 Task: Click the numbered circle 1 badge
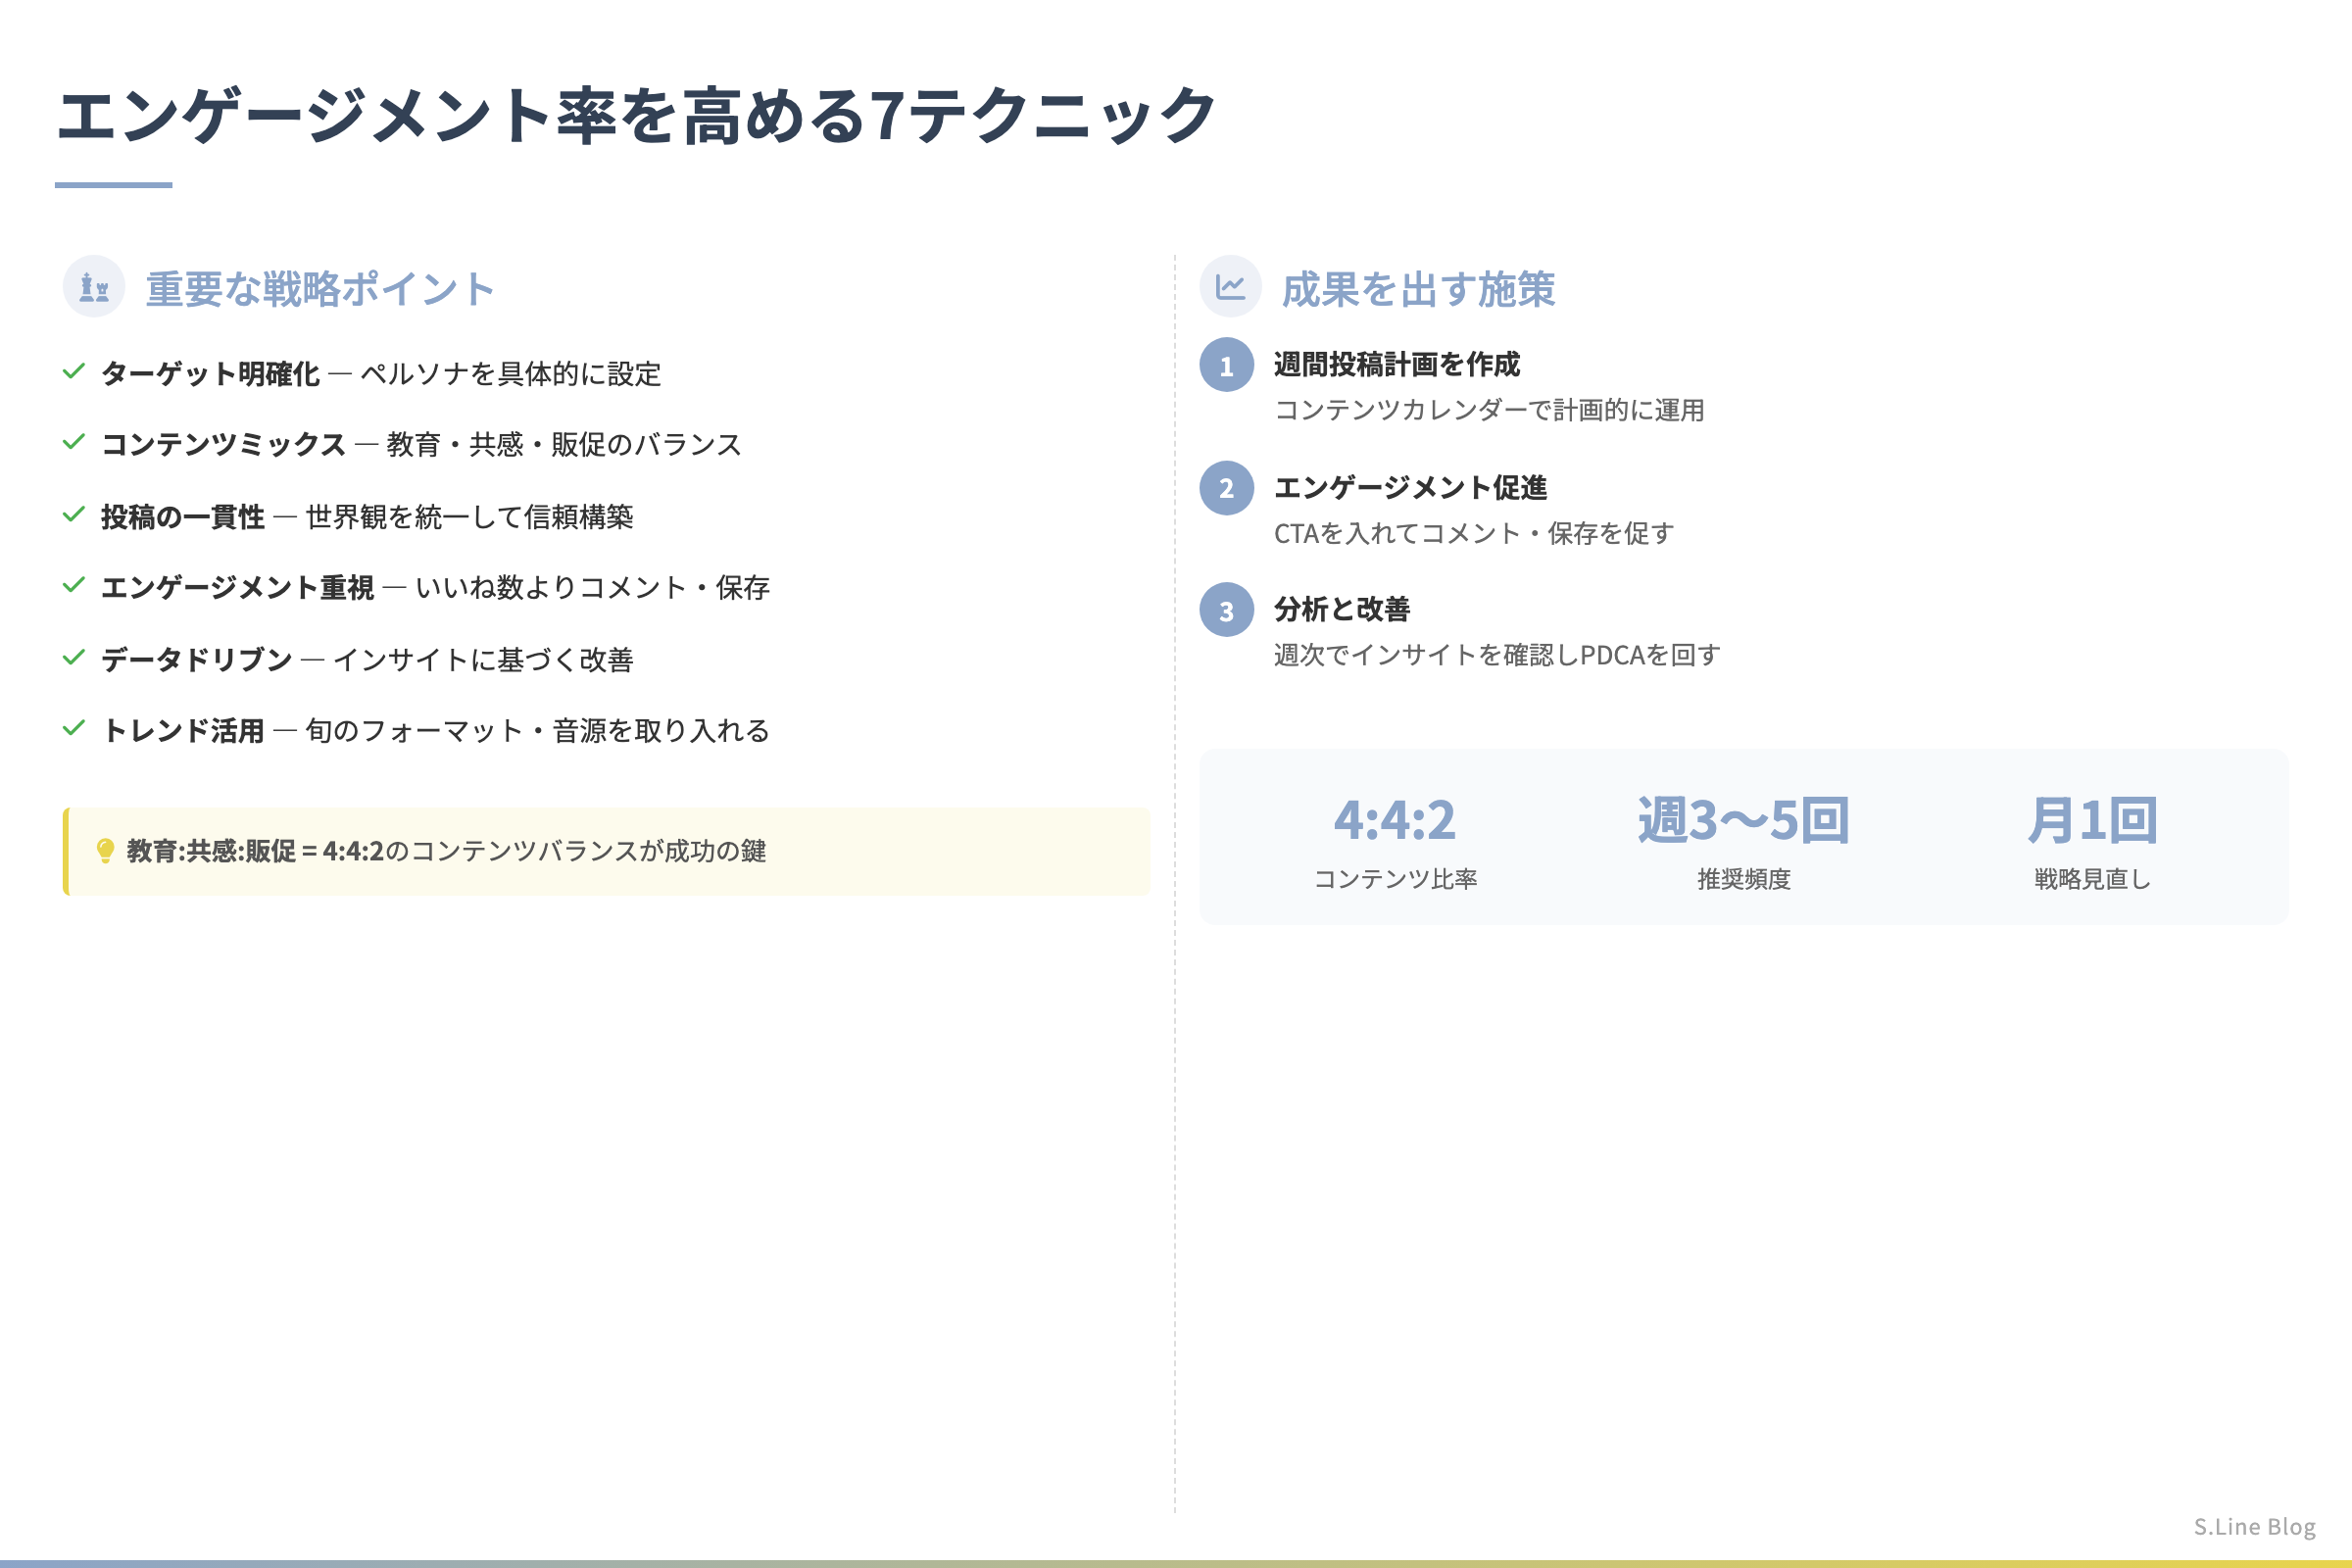pyautogui.click(x=1227, y=365)
